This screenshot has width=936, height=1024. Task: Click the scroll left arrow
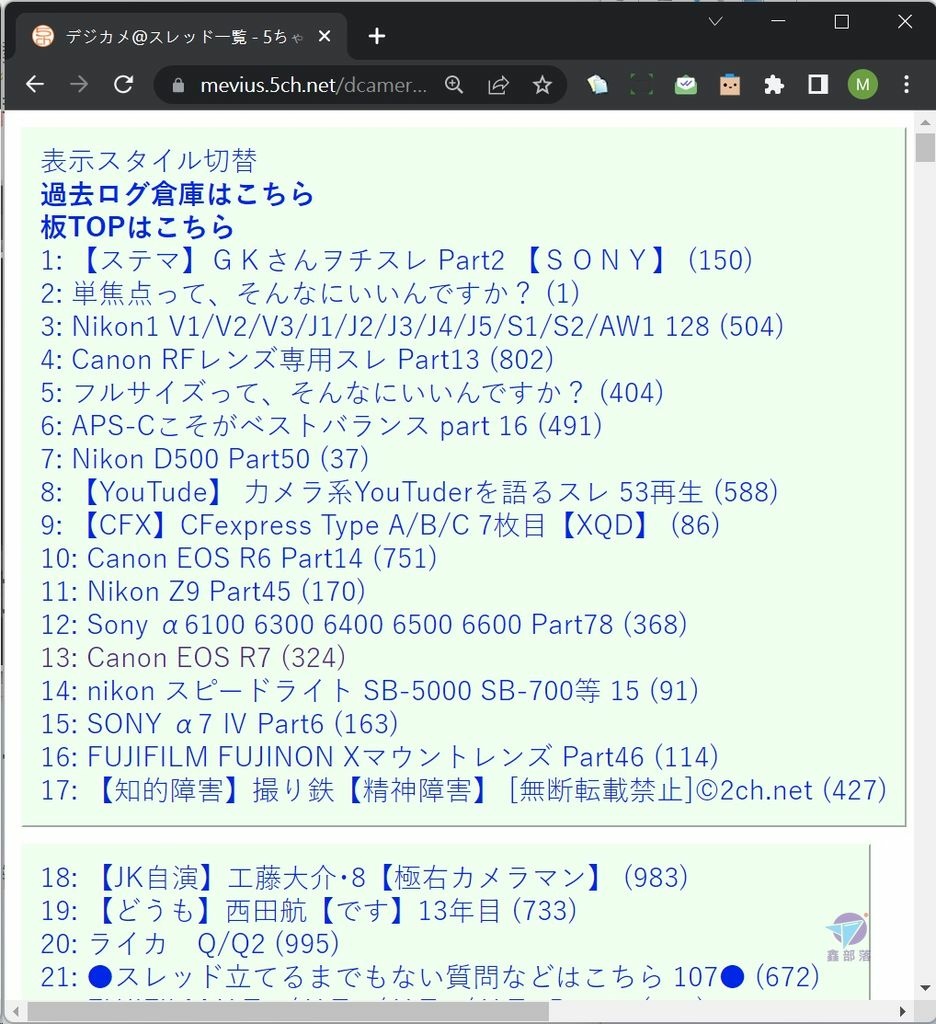point(14,1012)
